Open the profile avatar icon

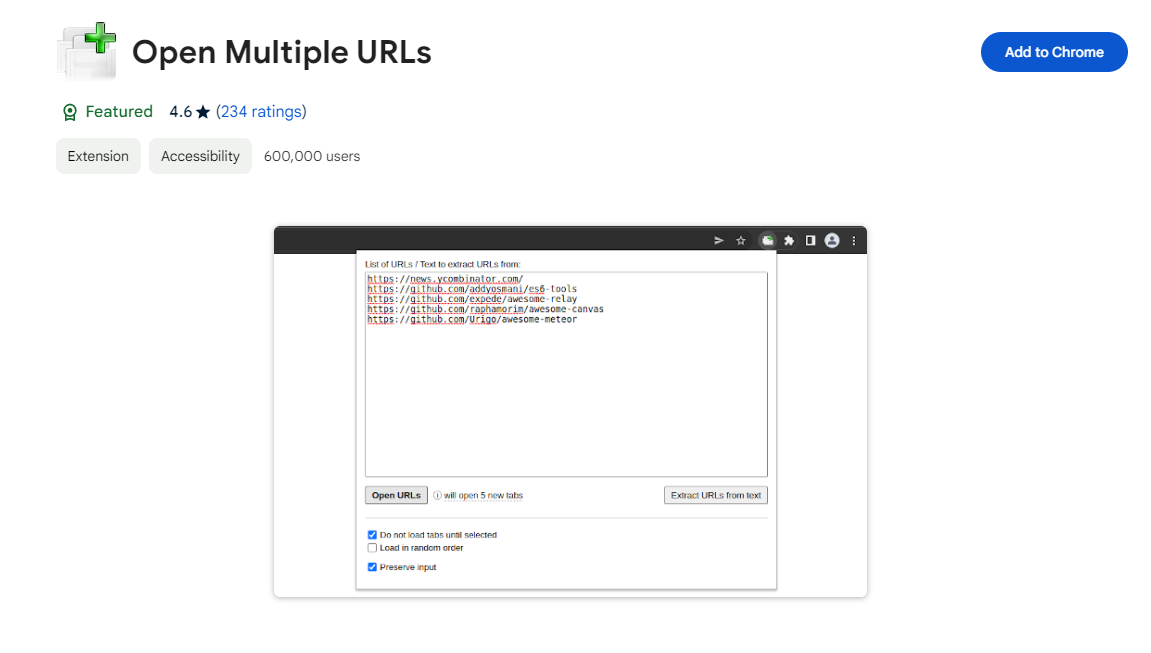pos(832,241)
